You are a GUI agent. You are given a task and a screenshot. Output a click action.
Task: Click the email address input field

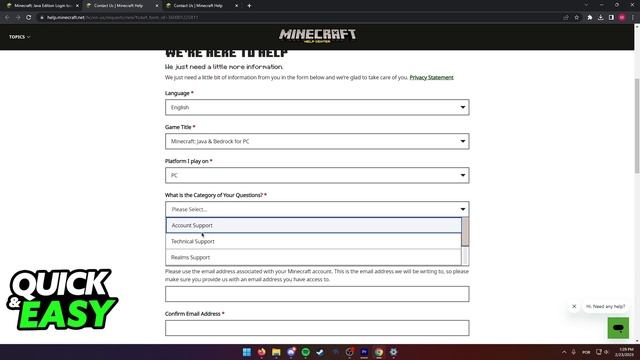click(x=317, y=294)
